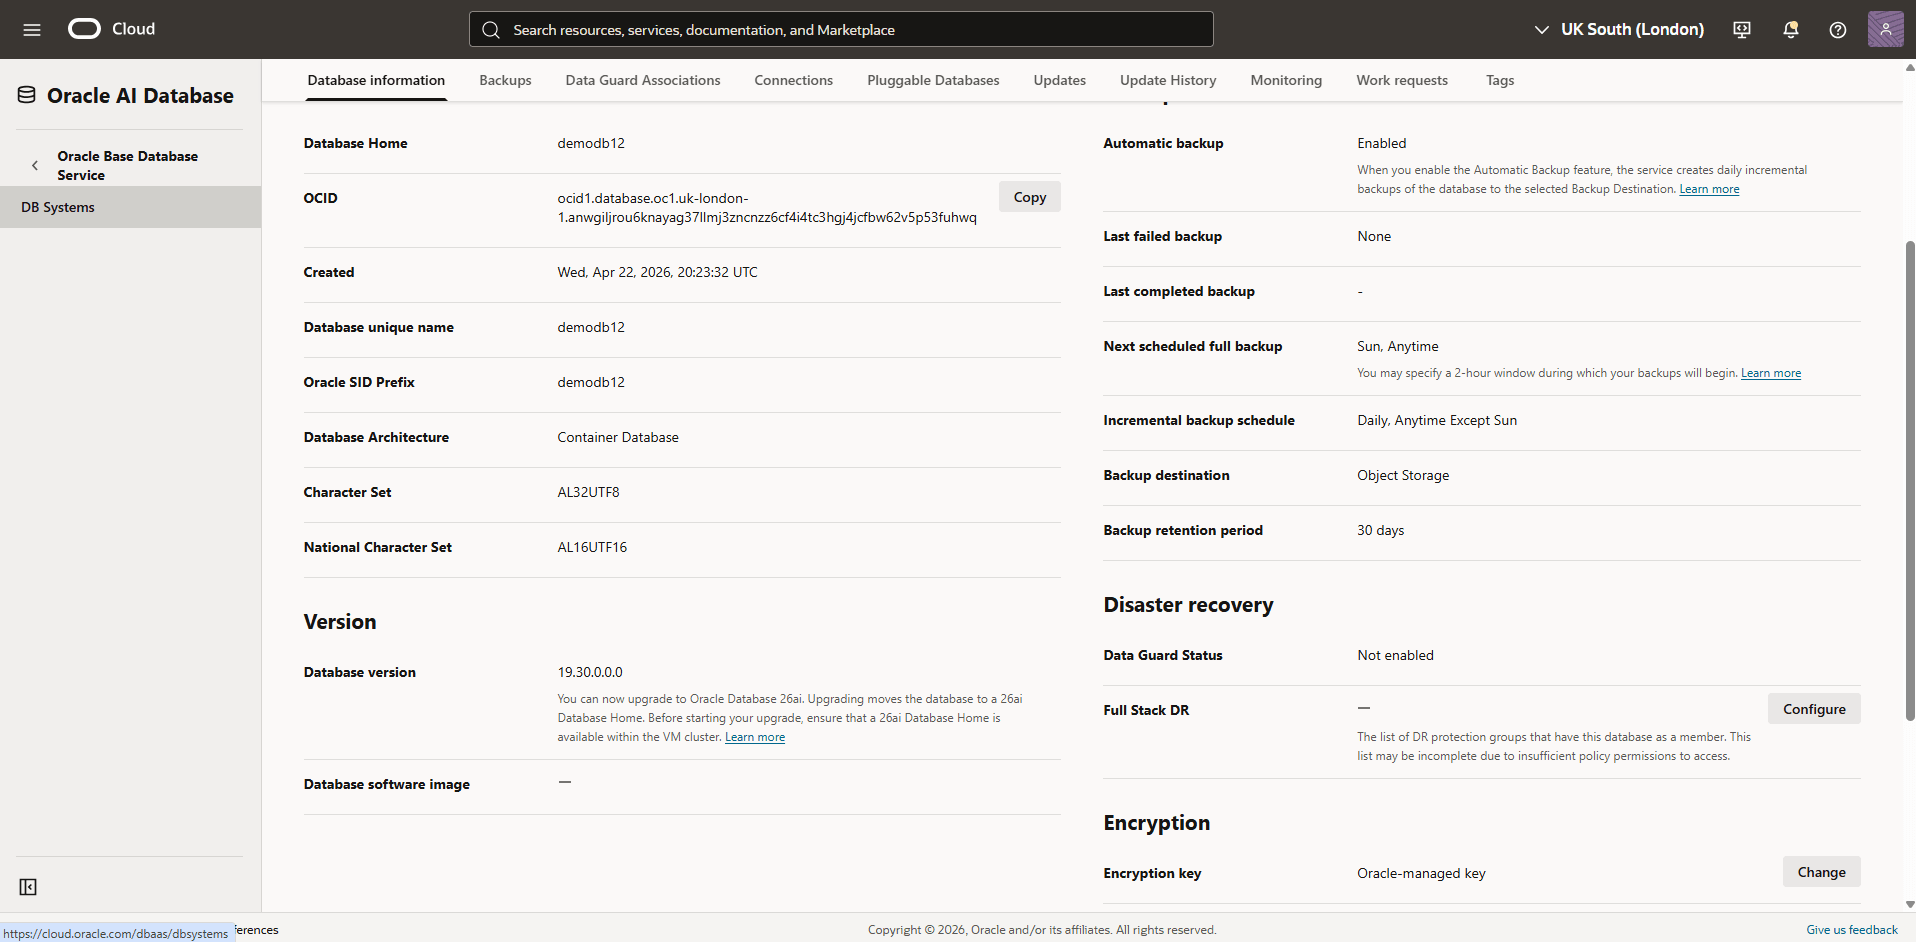Click the Database Home value demodb12
The width and height of the screenshot is (1916, 942).
pyautogui.click(x=591, y=143)
